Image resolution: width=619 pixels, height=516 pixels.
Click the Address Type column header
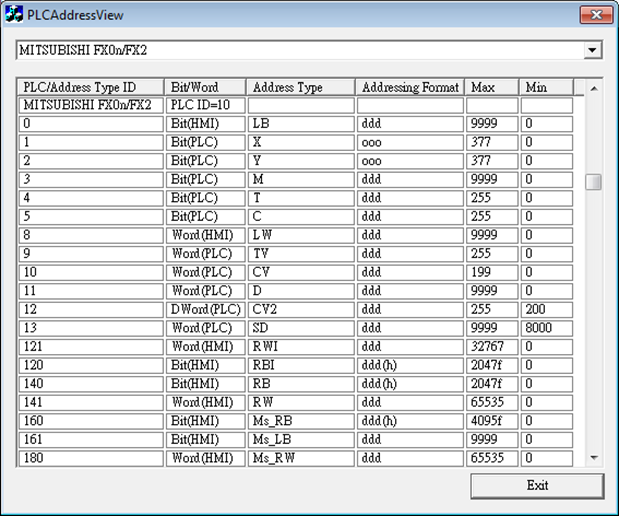(301, 87)
